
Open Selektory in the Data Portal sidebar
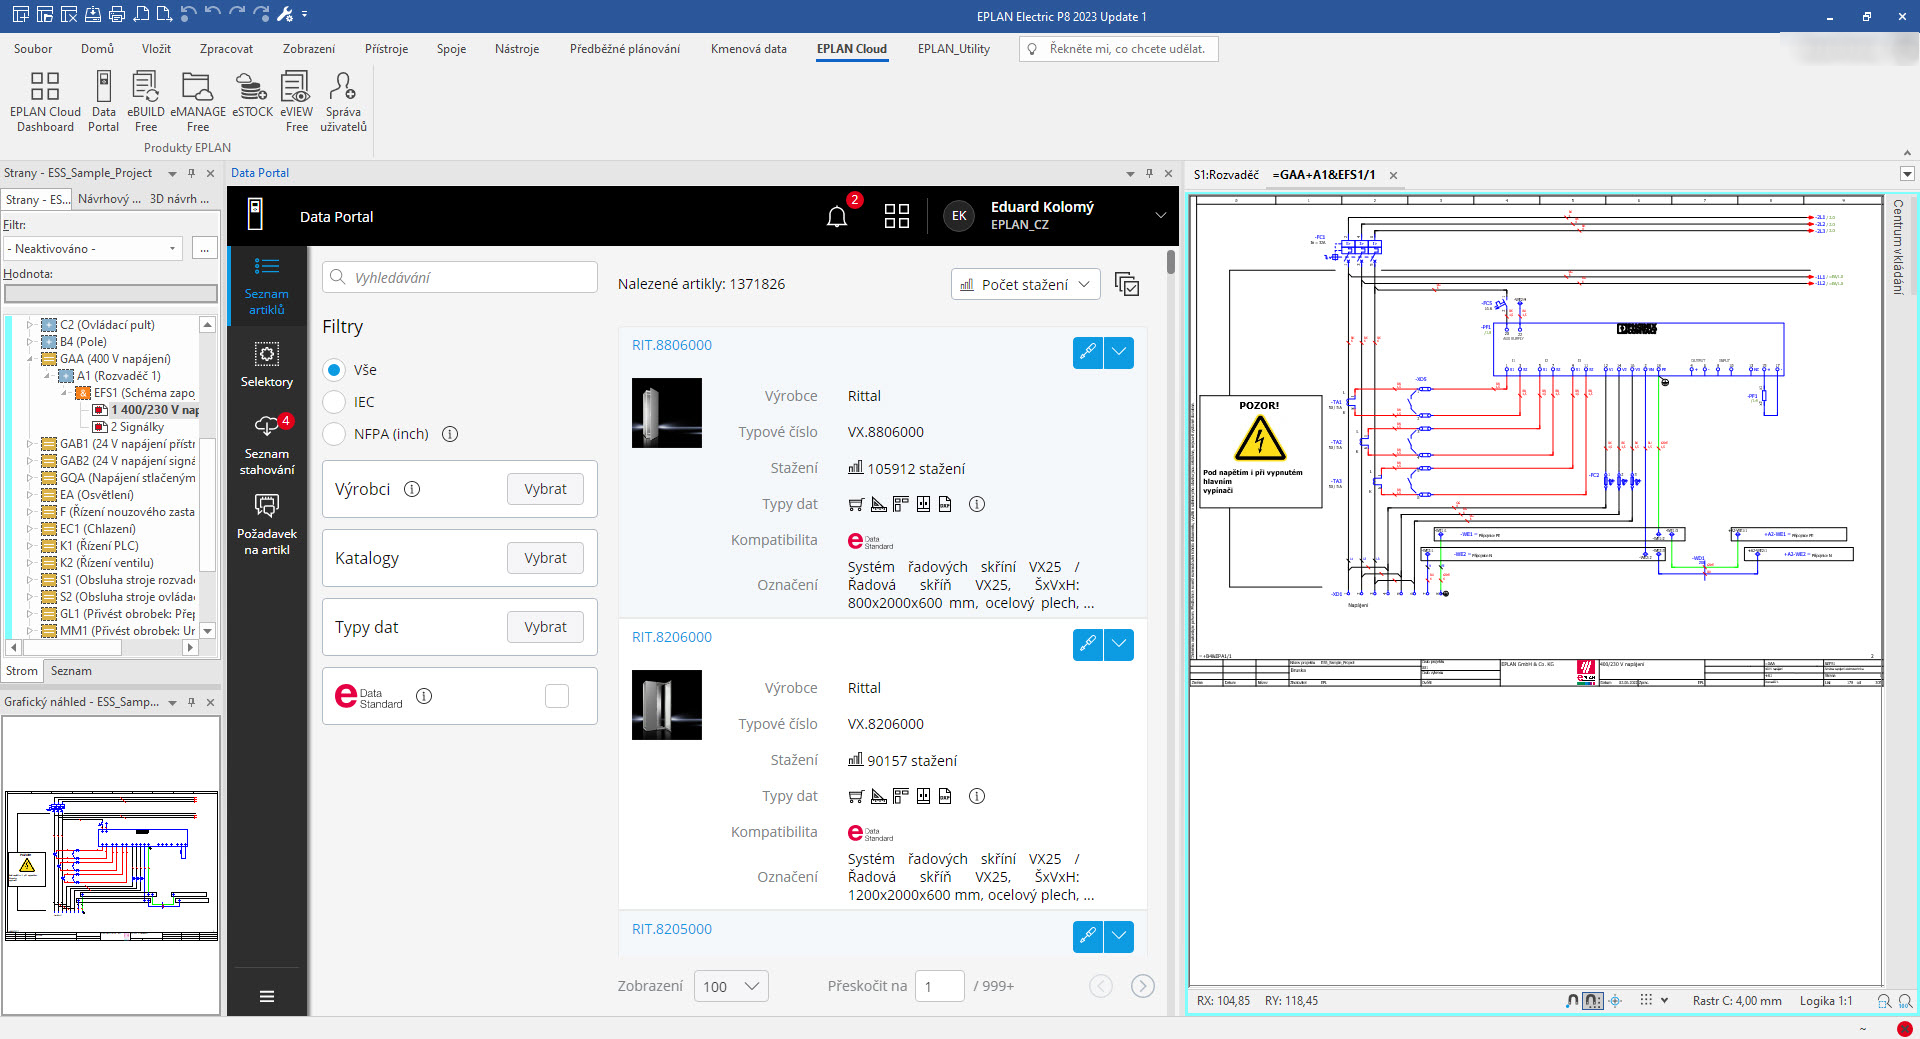267,365
